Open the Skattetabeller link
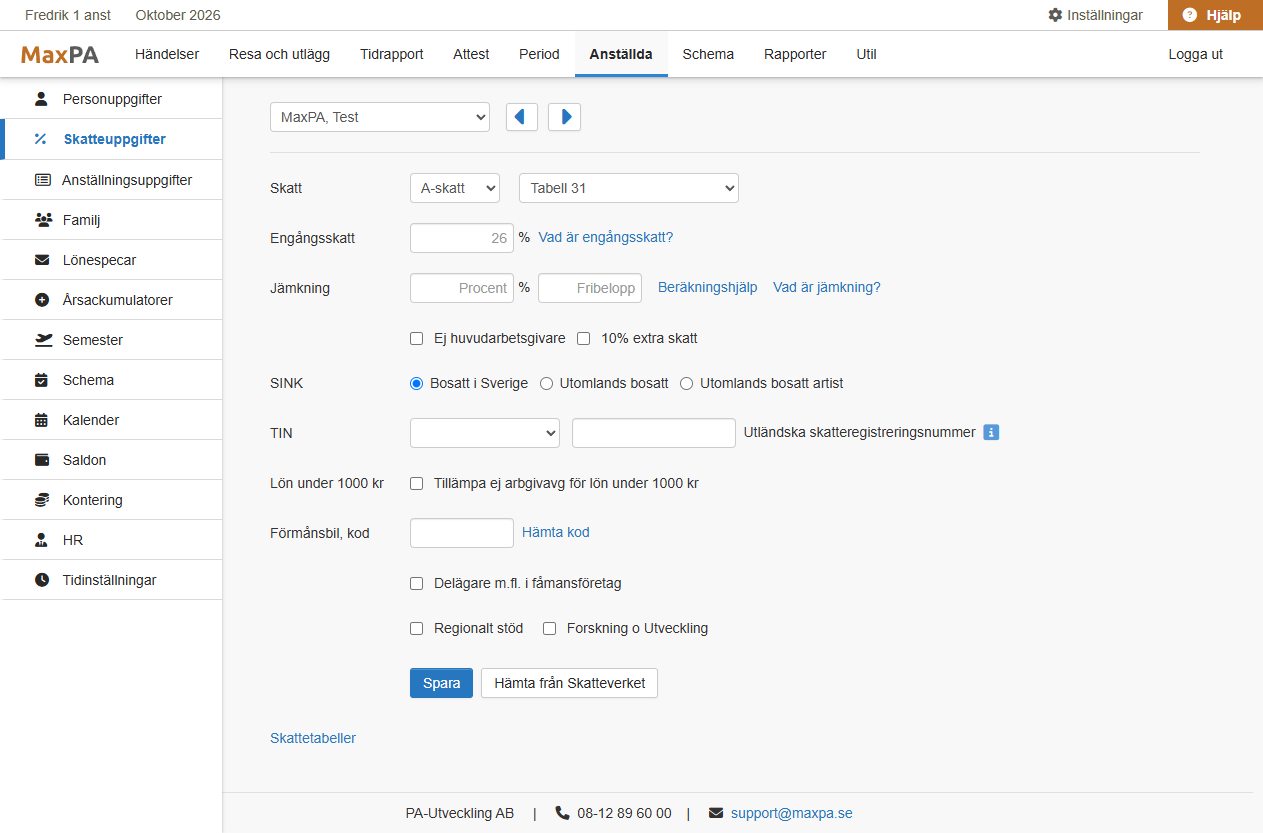The height and width of the screenshot is (833, 1263). 313,738
